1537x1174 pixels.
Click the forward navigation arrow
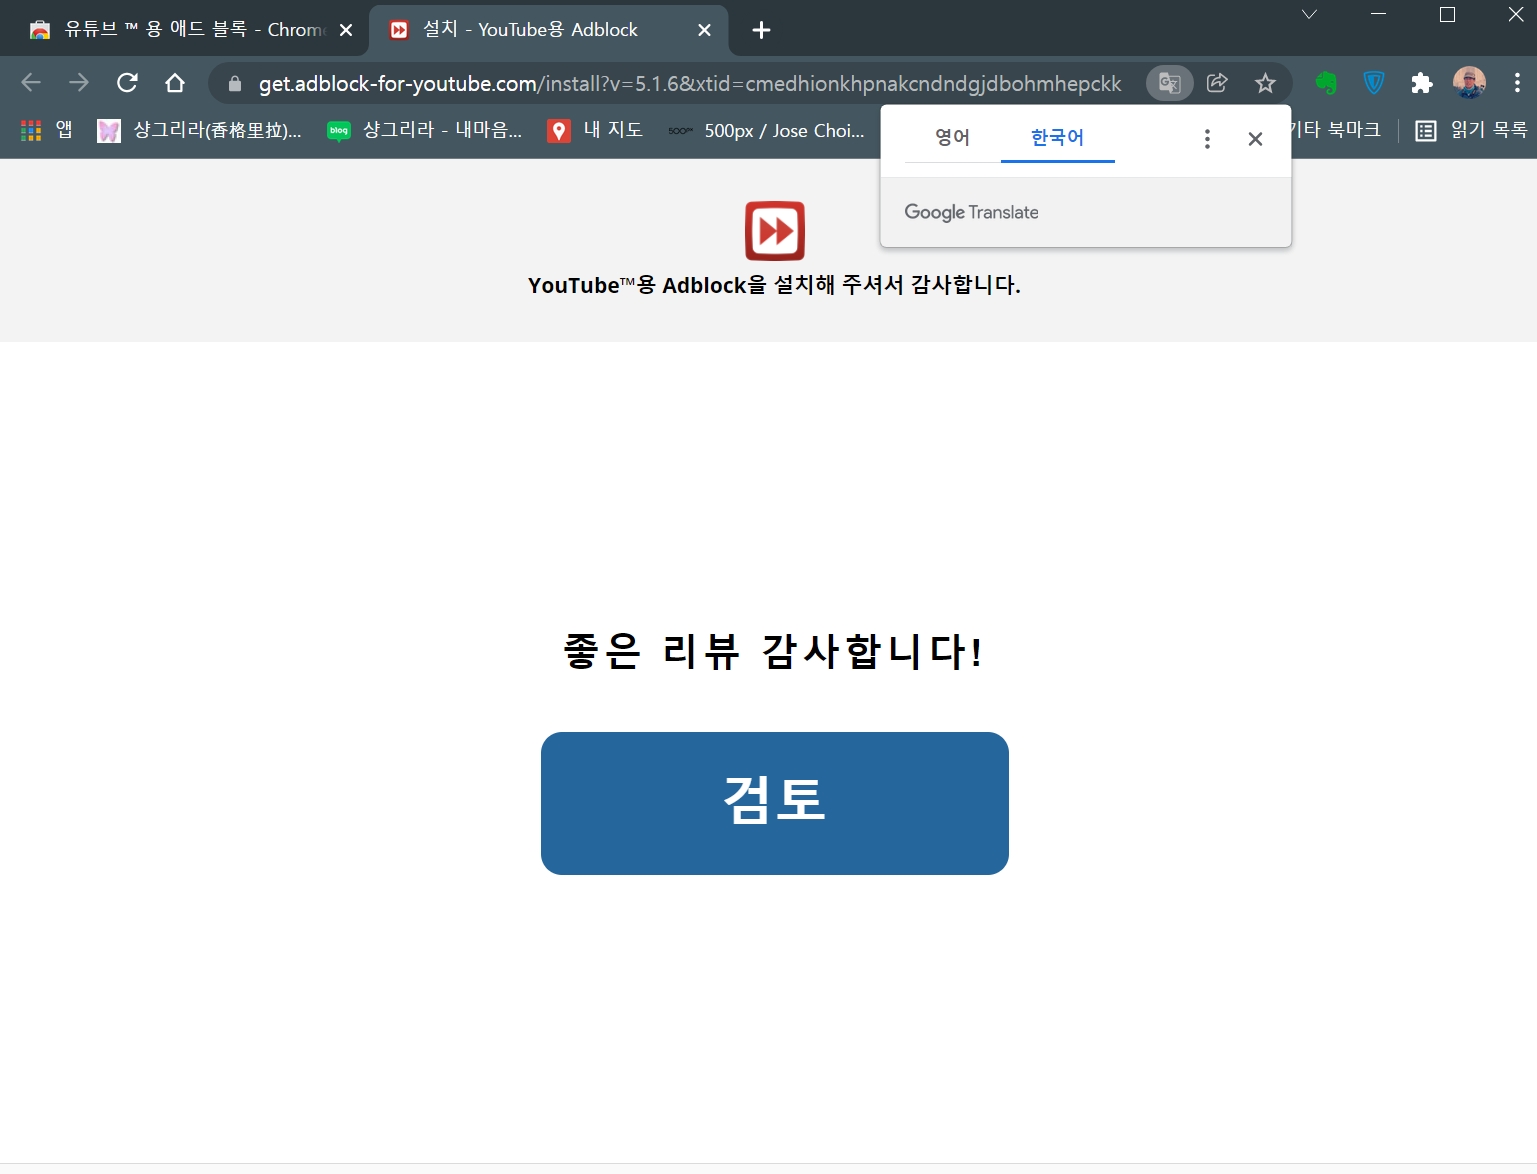point(79,83)
